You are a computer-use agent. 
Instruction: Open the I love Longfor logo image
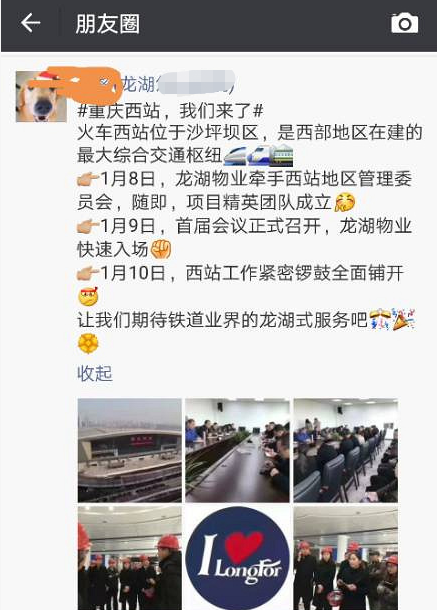(x=237, y=558)
